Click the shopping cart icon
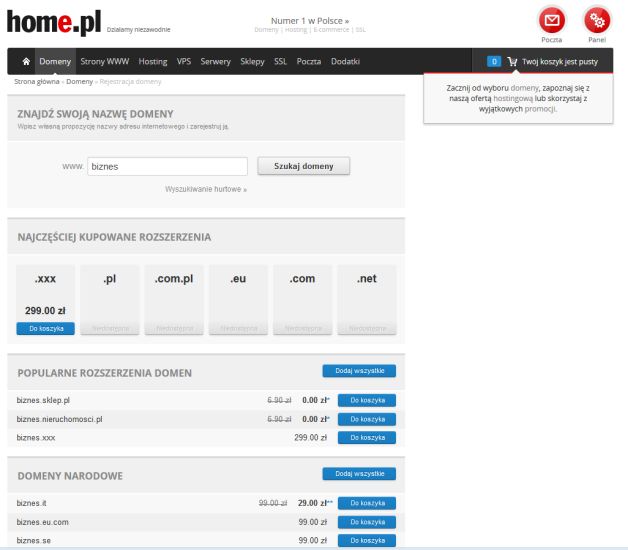 pyautogui.click(x=512, y=62)
